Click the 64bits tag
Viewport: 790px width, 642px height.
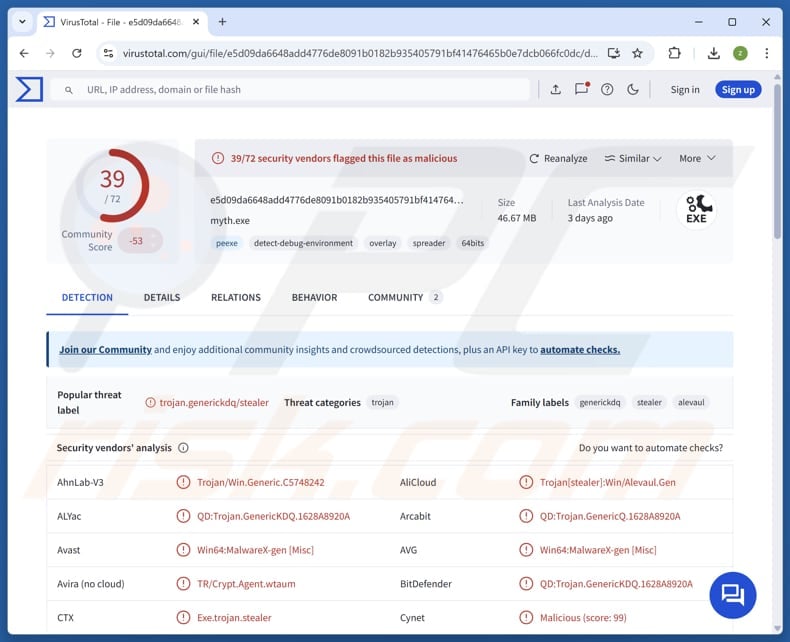[473, 243]
